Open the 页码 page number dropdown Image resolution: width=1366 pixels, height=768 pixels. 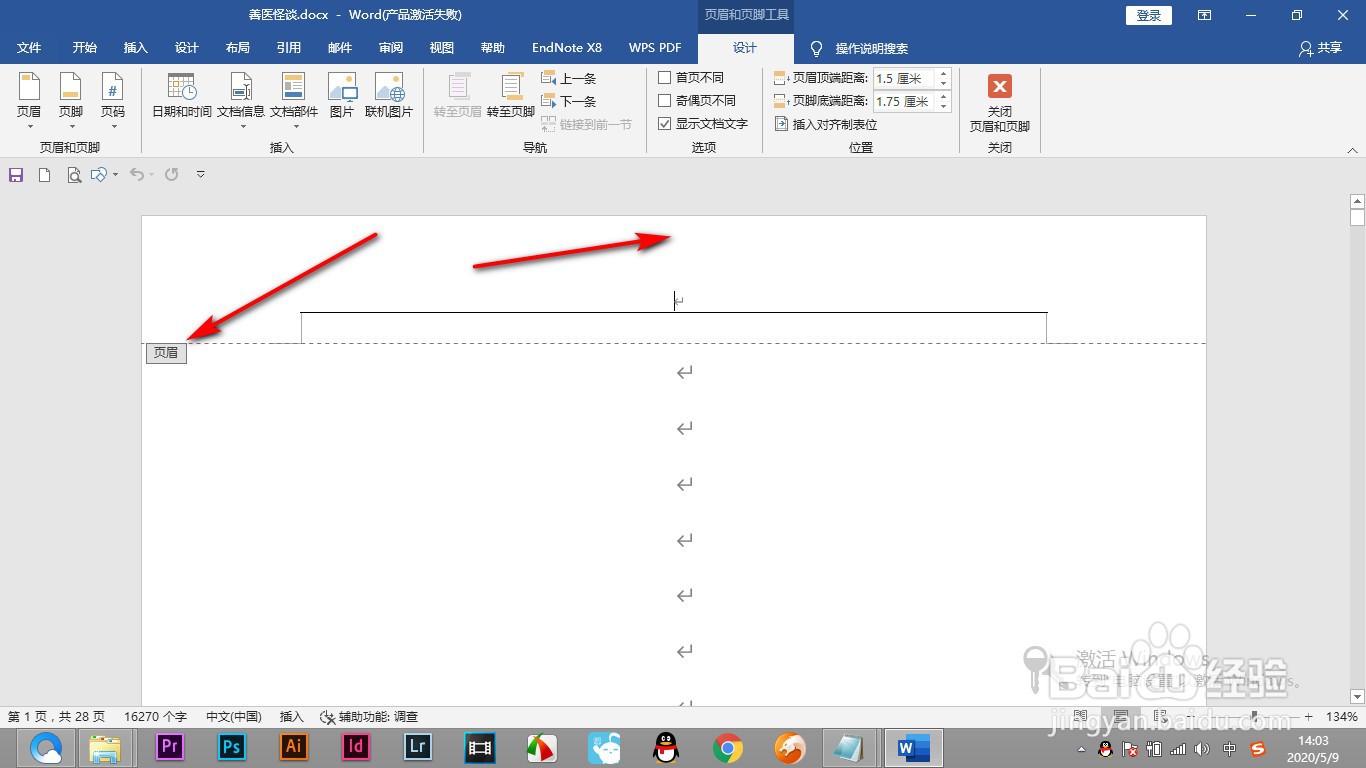(112, 101)
